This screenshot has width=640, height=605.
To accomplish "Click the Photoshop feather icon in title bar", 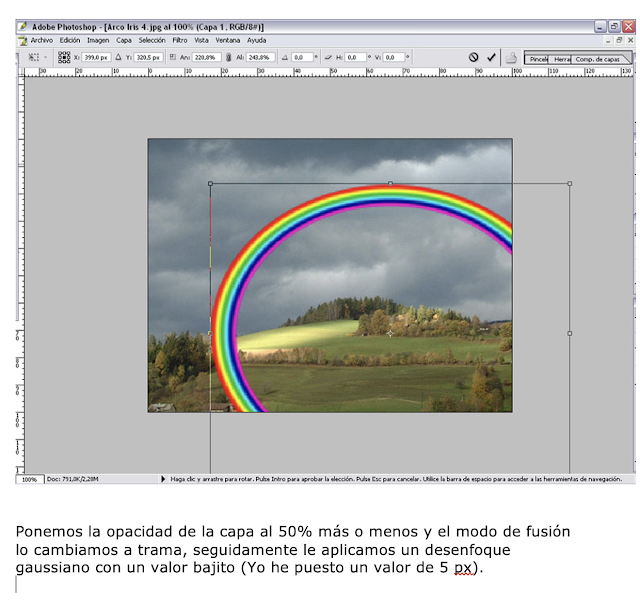I will (23, 27).
